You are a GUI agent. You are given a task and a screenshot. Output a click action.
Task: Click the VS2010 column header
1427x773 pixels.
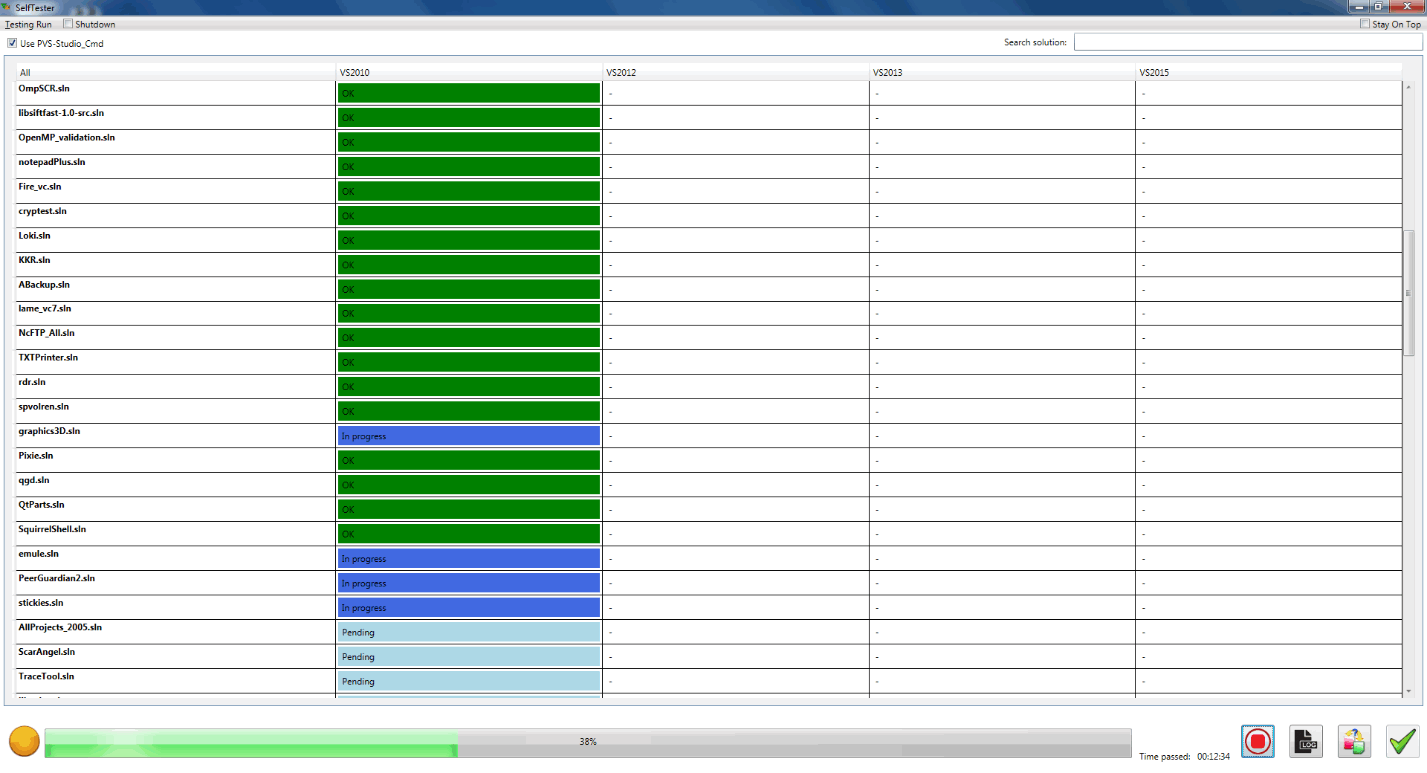pyautogui.click(x=469, y=72)
